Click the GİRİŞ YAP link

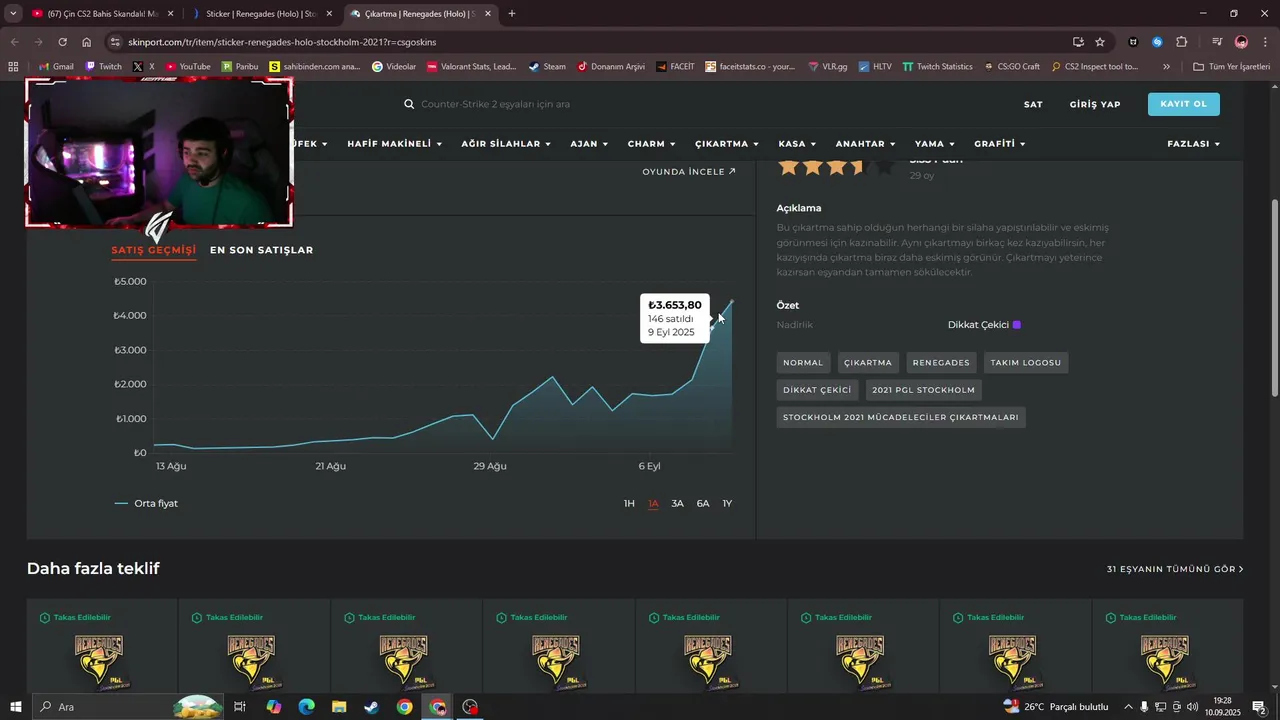click(x=1095, y=104)
